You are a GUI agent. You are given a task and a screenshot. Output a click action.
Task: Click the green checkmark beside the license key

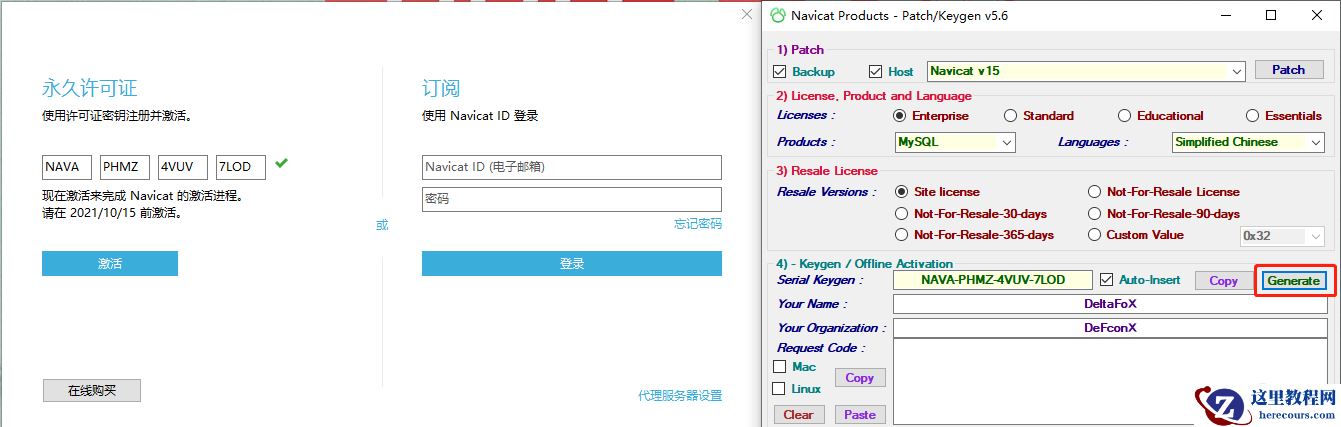click(x=281, y=162)
